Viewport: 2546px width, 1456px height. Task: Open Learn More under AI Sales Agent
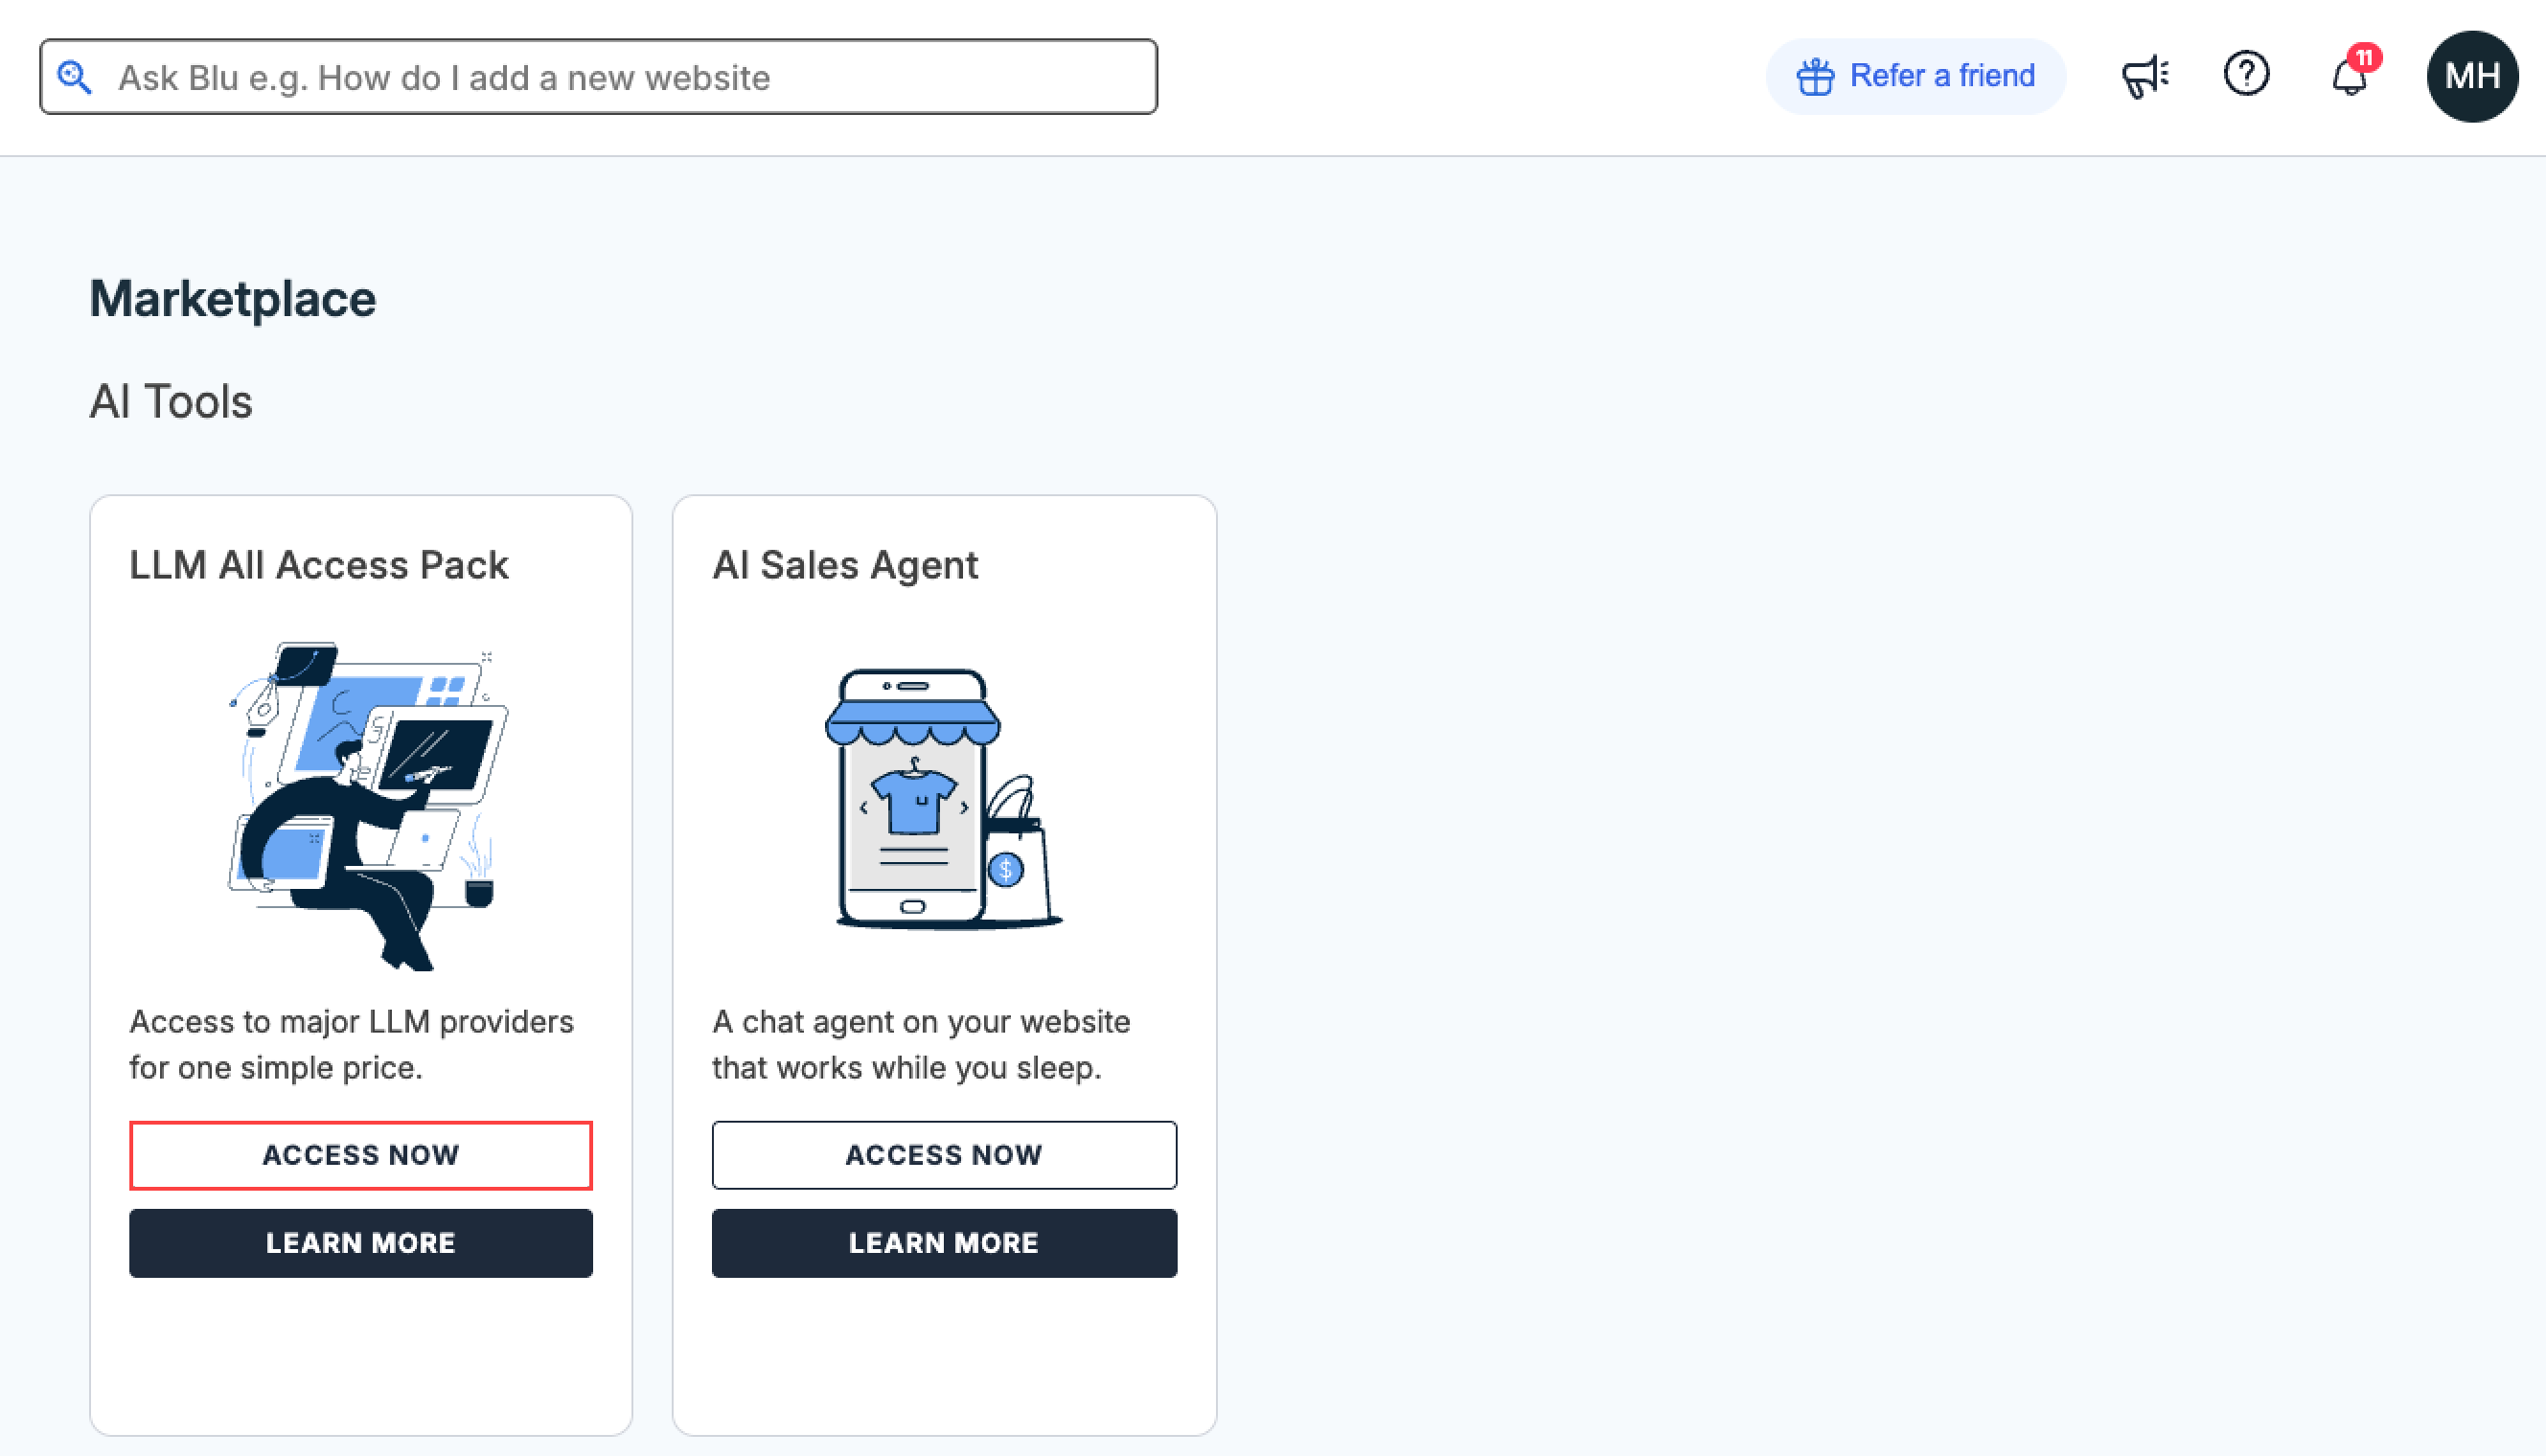pyautogui.click(x=943, y=1243)
